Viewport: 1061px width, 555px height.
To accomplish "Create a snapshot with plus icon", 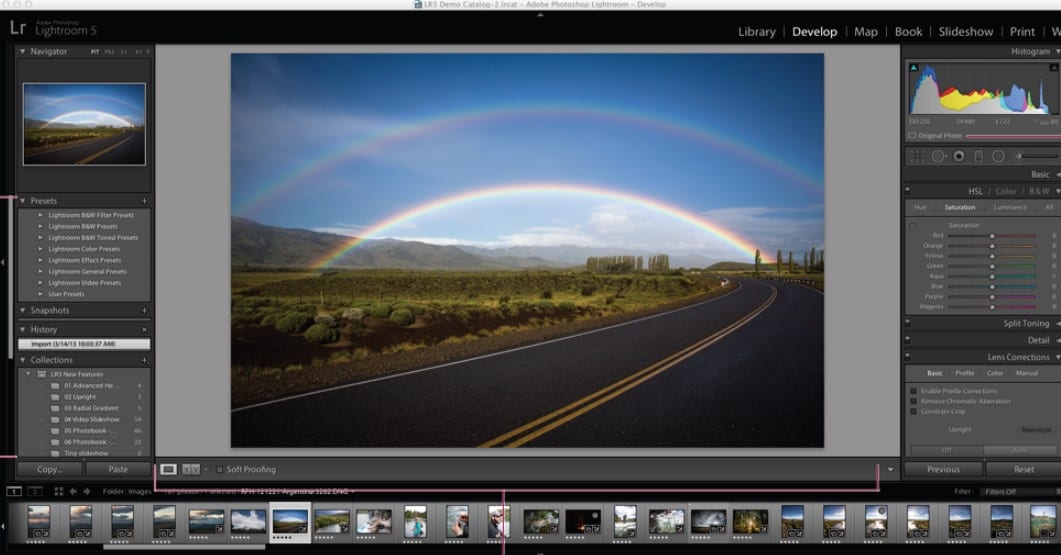I will [144, 311].
